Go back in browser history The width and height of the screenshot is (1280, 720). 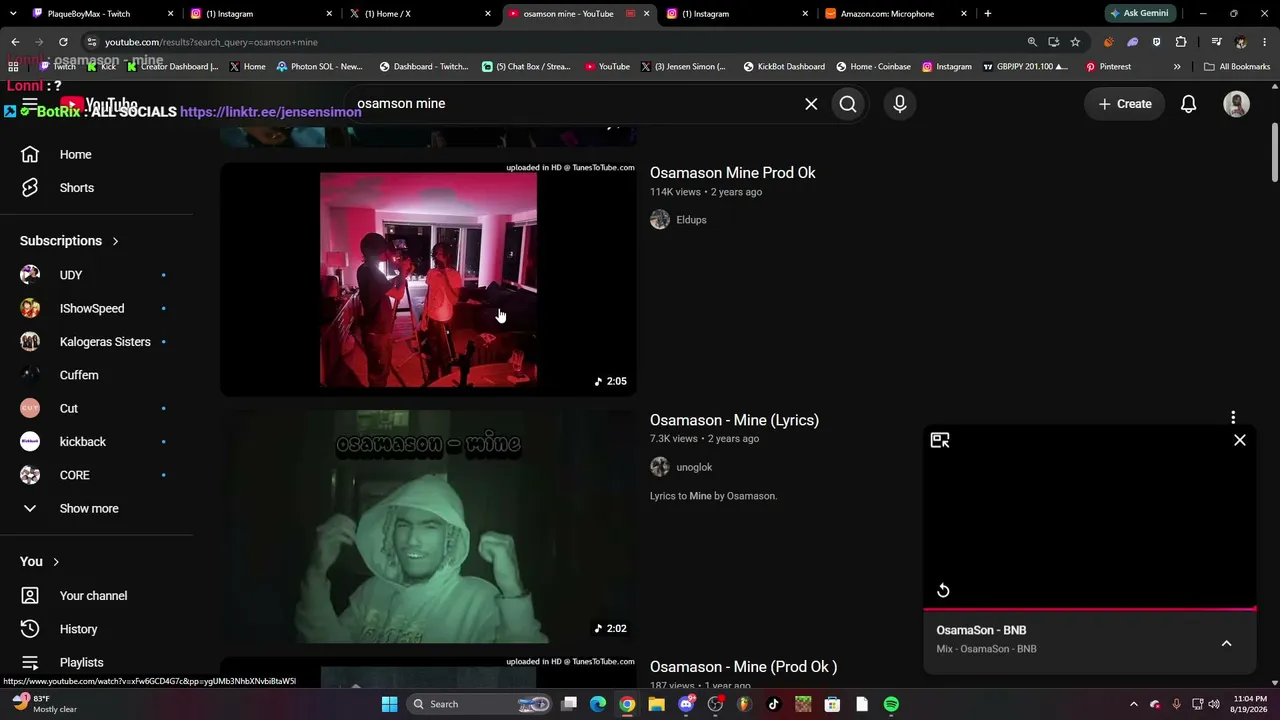15,42
